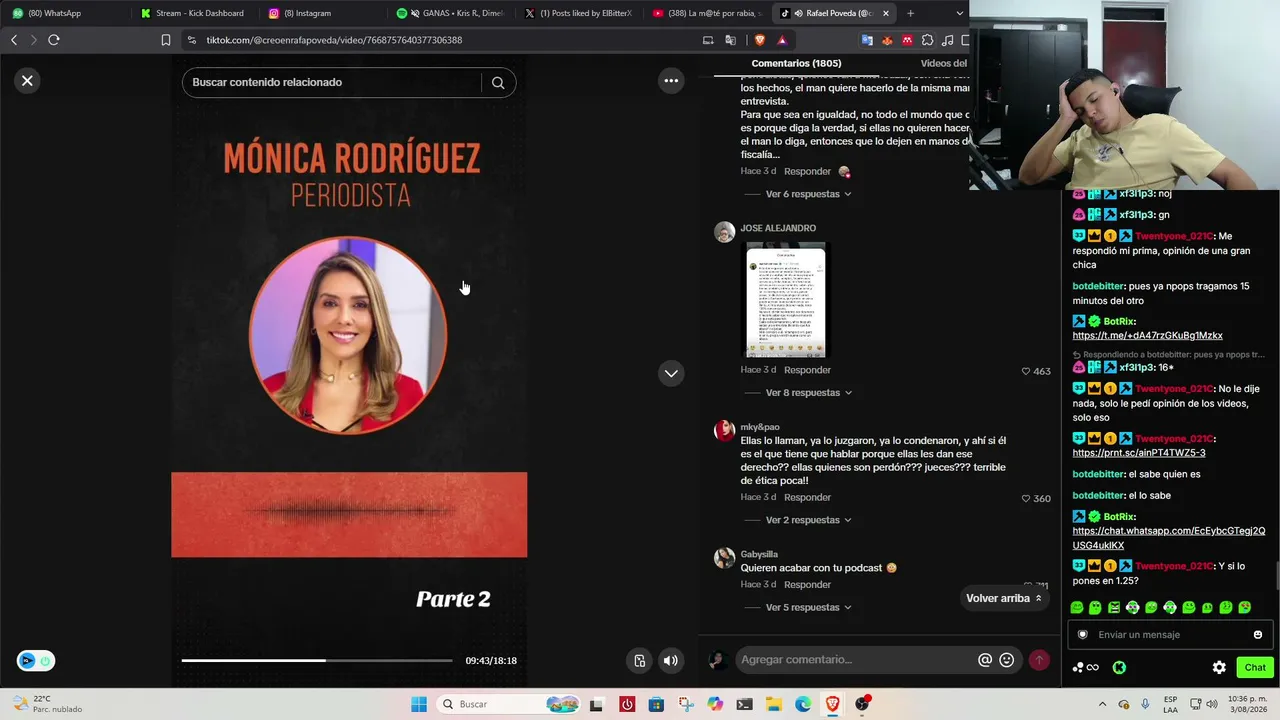Open the three-dot more options menu
Screen dimensions: 1280x720
(x=671, y=81)
